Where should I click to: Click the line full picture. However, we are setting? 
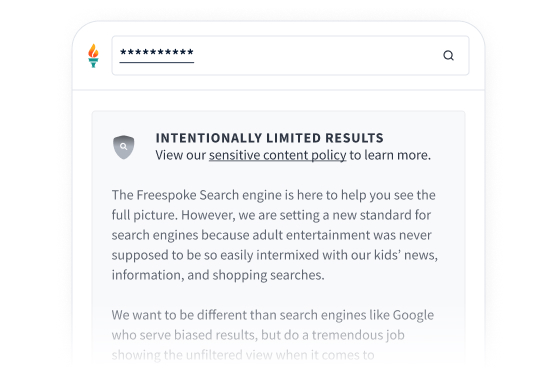(271, 215)
